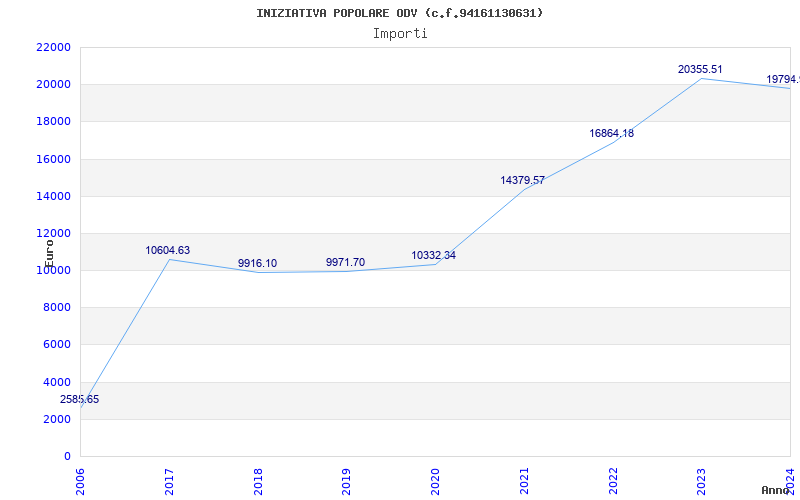Click the 20355.51 data label
This screenshot has width=800, height=500.
click(x=700, y=69)
